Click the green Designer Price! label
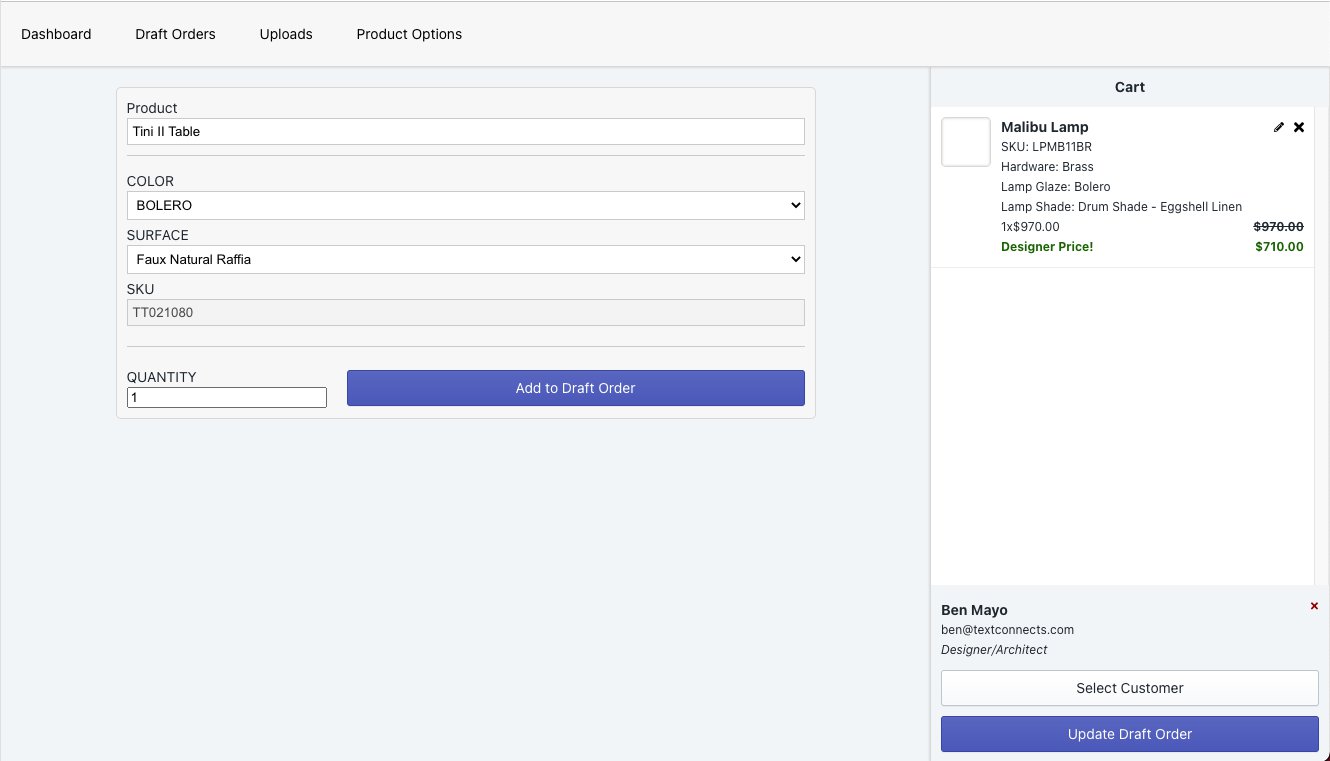1330x761 pixels. click(x=1046, y=247)
